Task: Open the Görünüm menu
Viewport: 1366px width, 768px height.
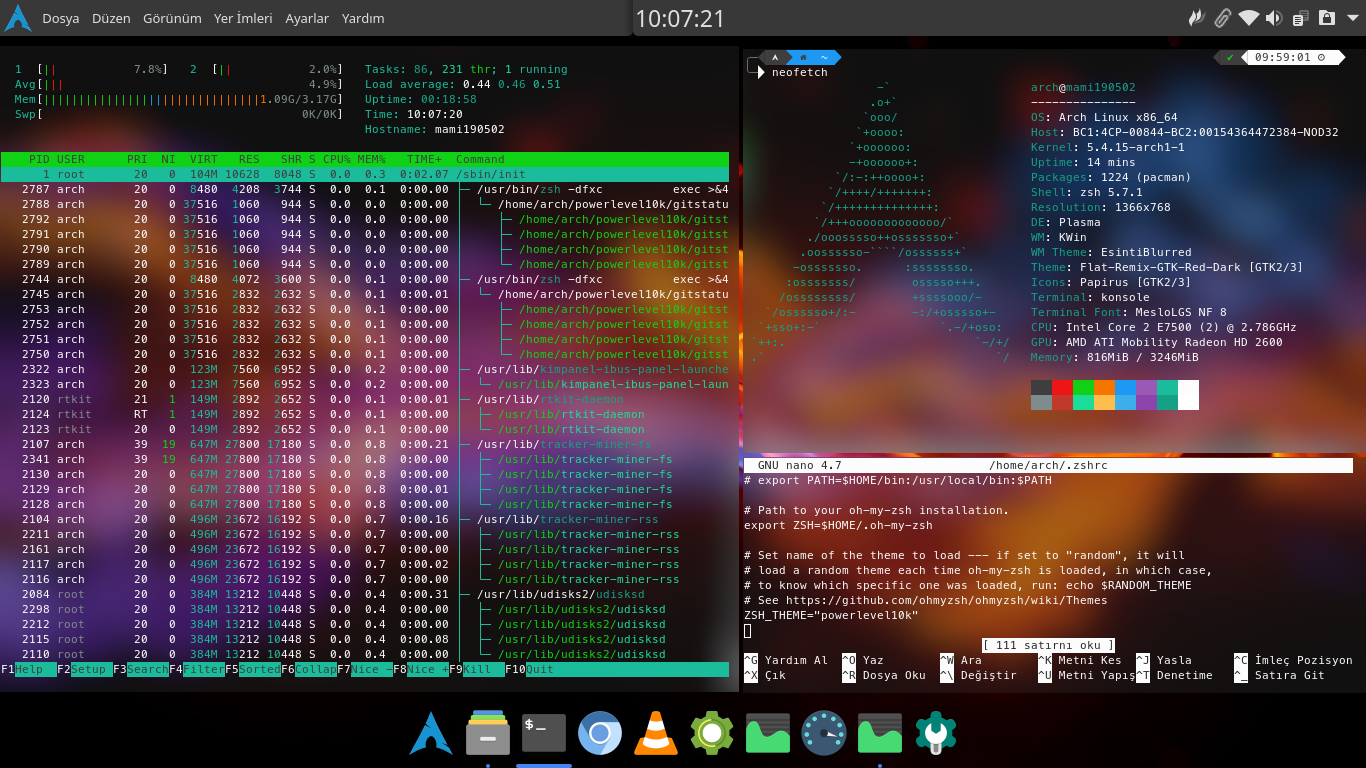Action: (172, 18)
